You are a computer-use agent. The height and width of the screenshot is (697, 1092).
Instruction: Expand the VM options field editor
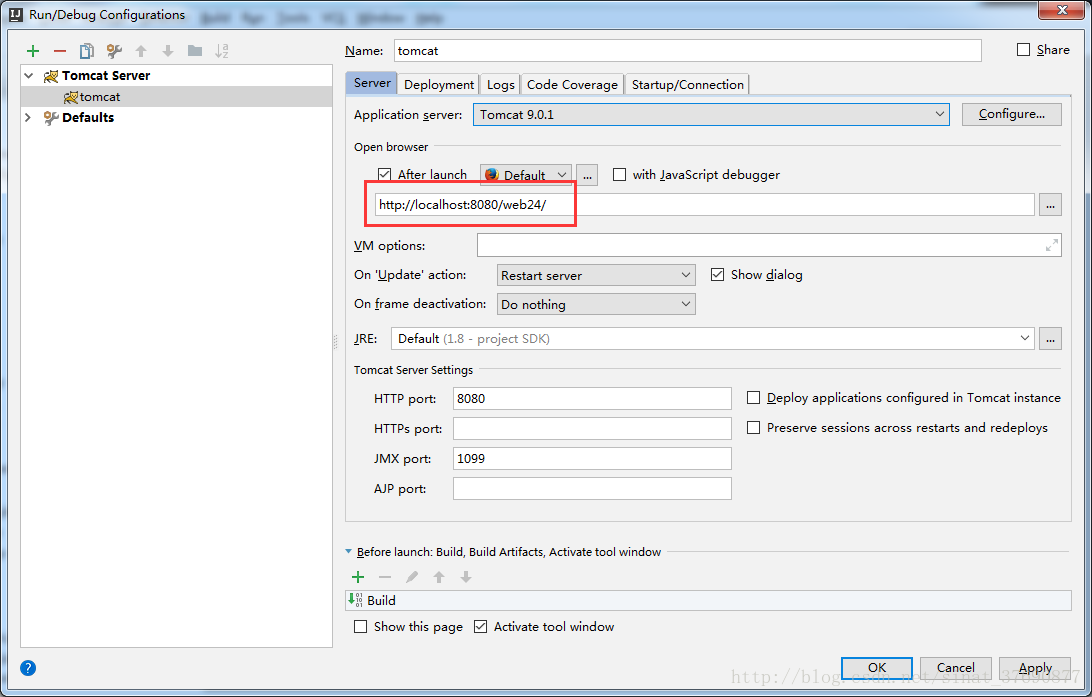click(x=1052, y=245)
